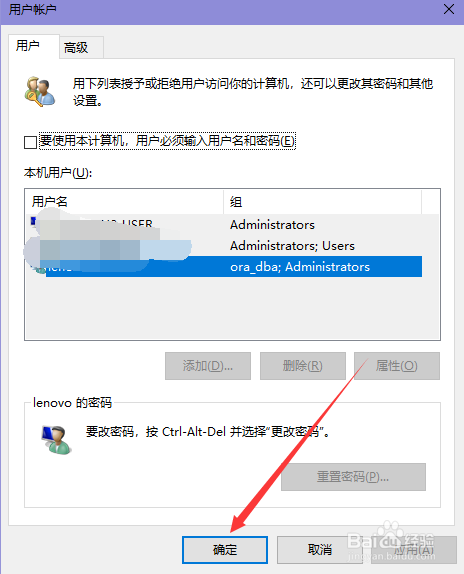Click the 添加(D)... button

208,366
